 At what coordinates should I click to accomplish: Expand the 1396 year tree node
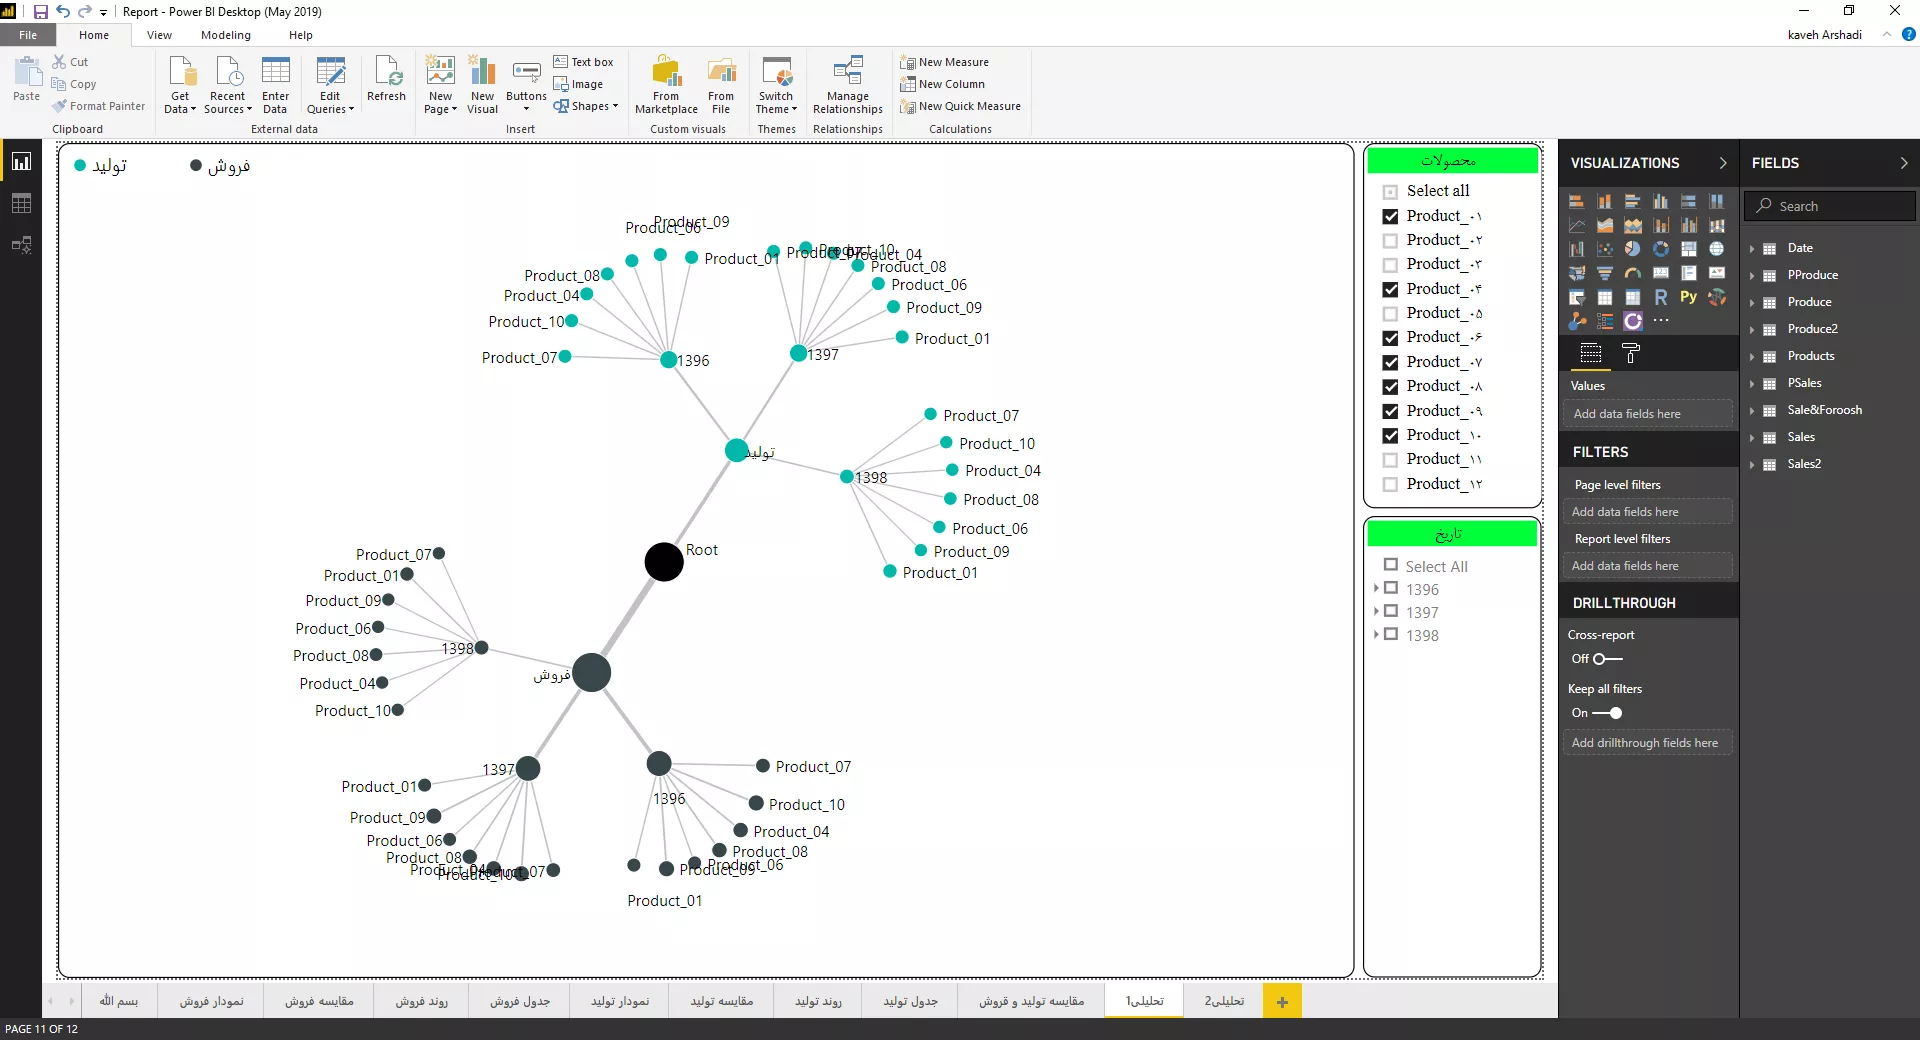coord(1376,589)
